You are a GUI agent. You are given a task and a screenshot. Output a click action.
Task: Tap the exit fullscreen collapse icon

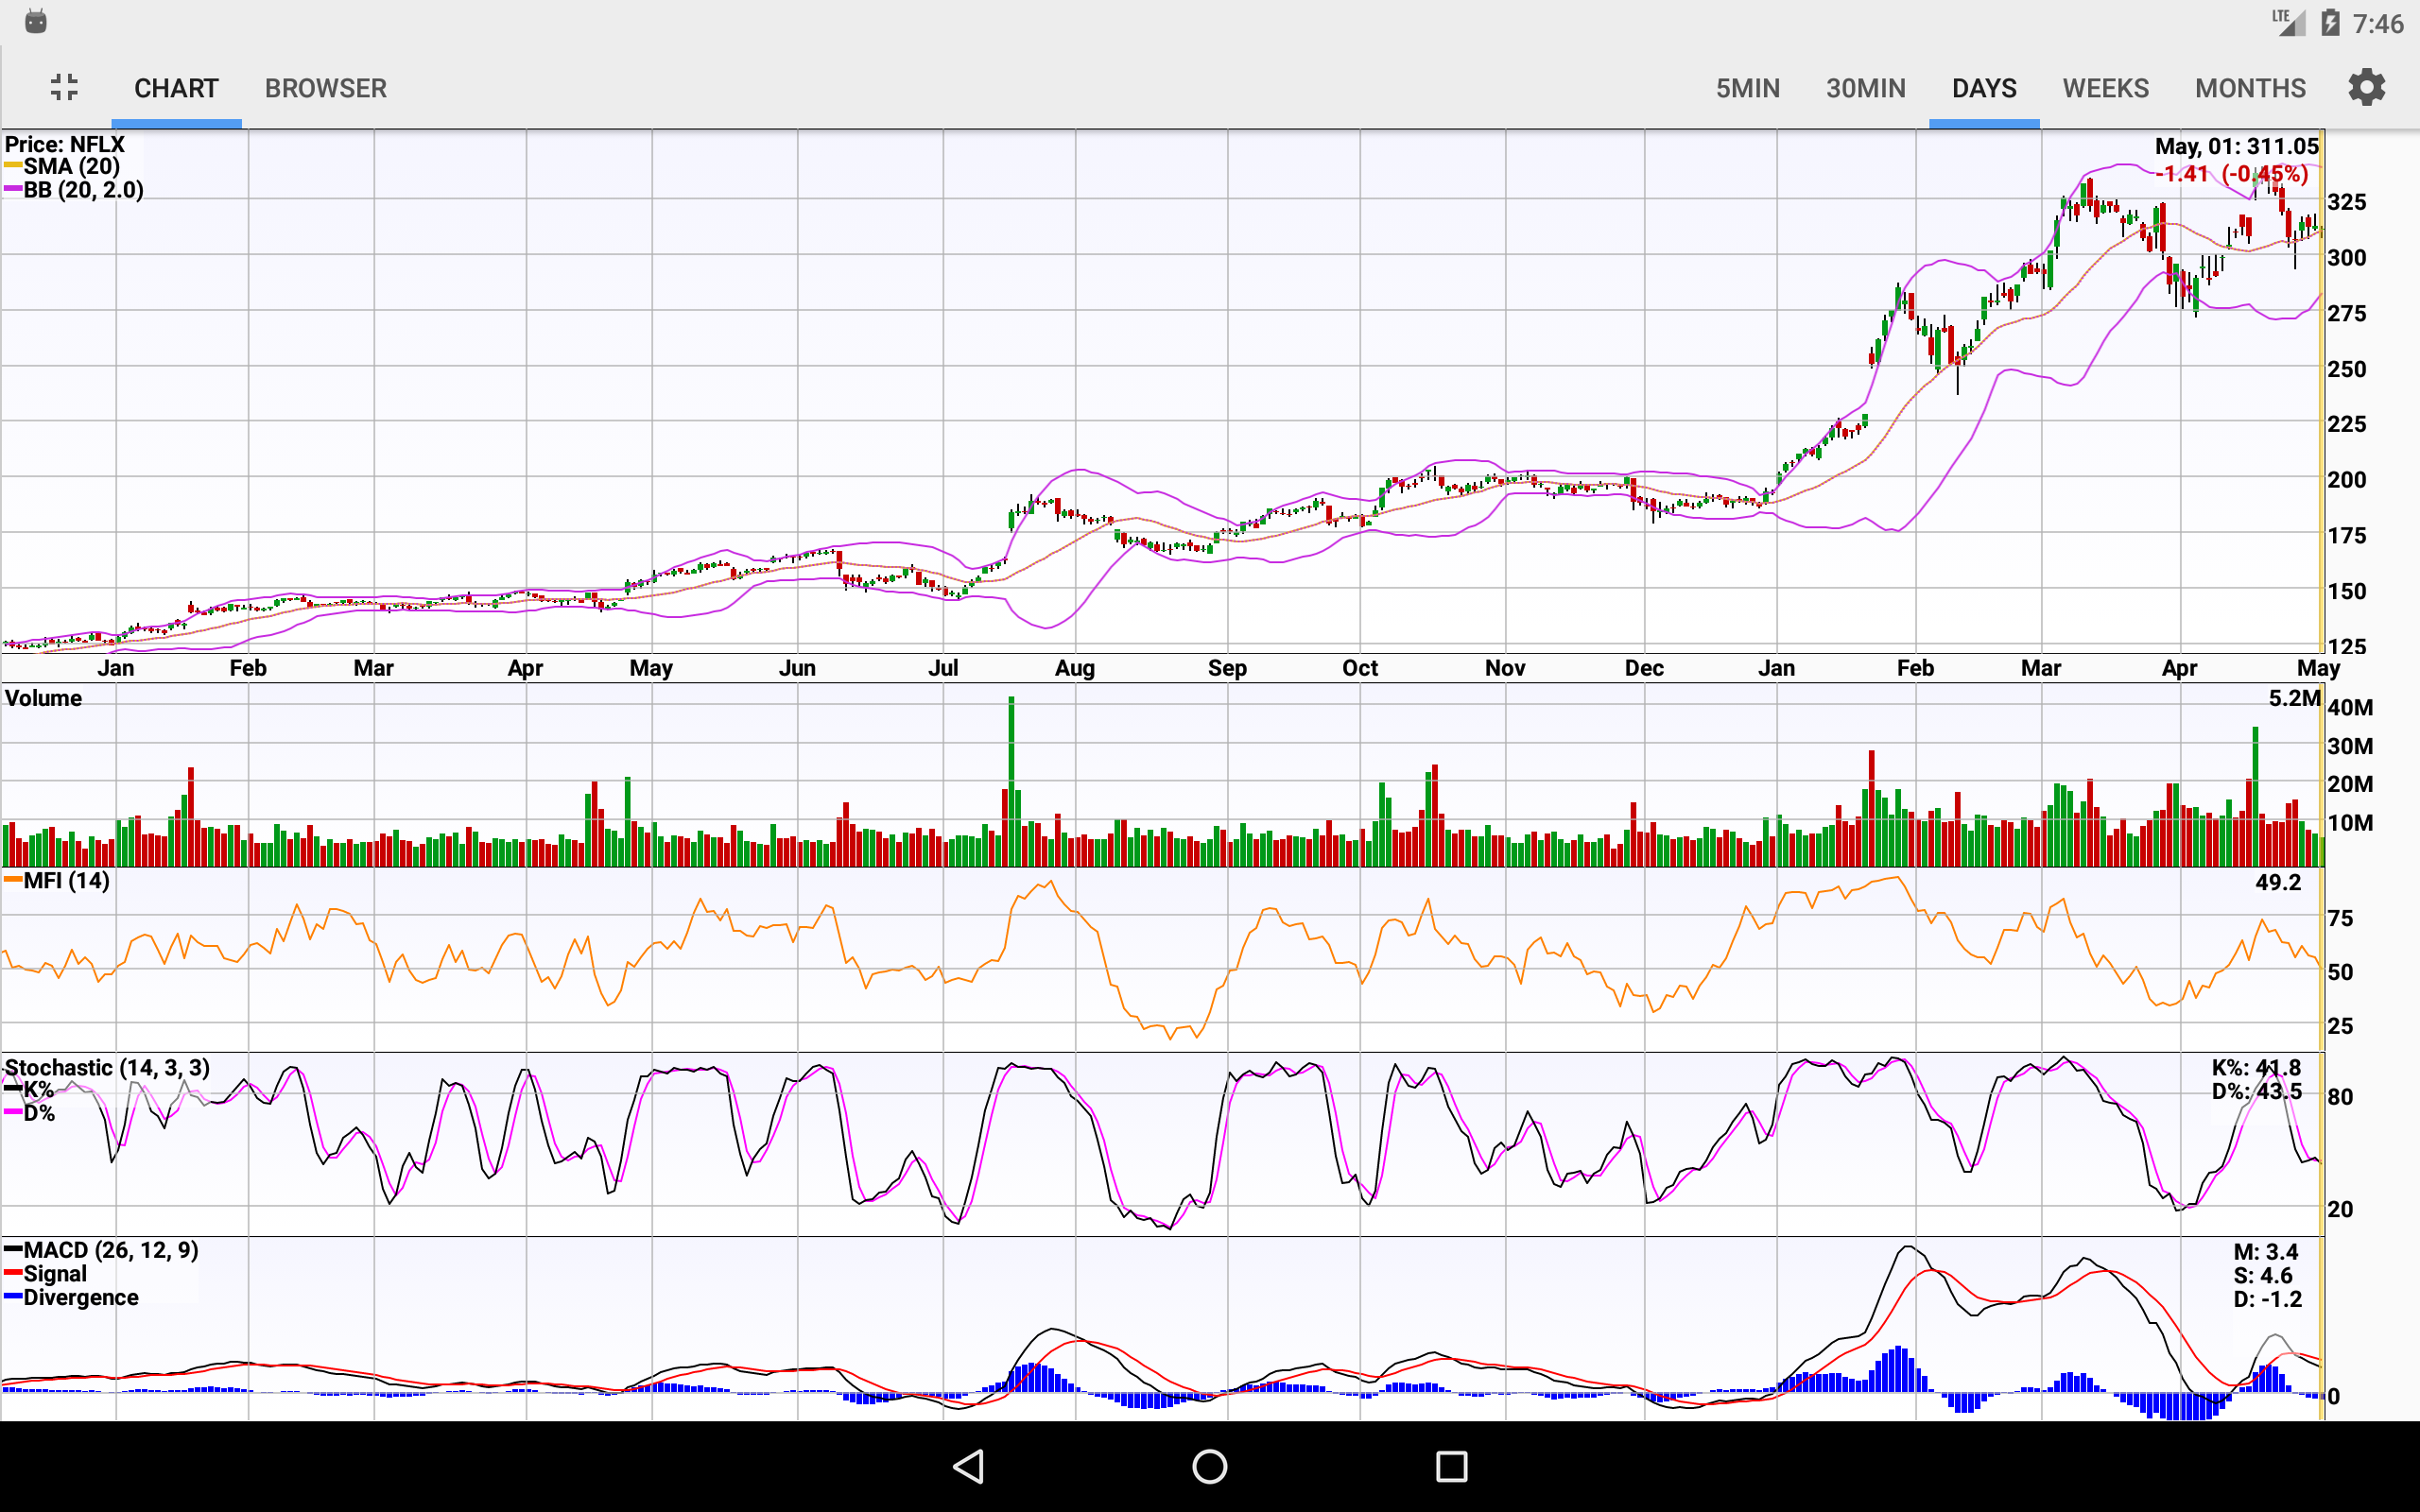[64, 87]
